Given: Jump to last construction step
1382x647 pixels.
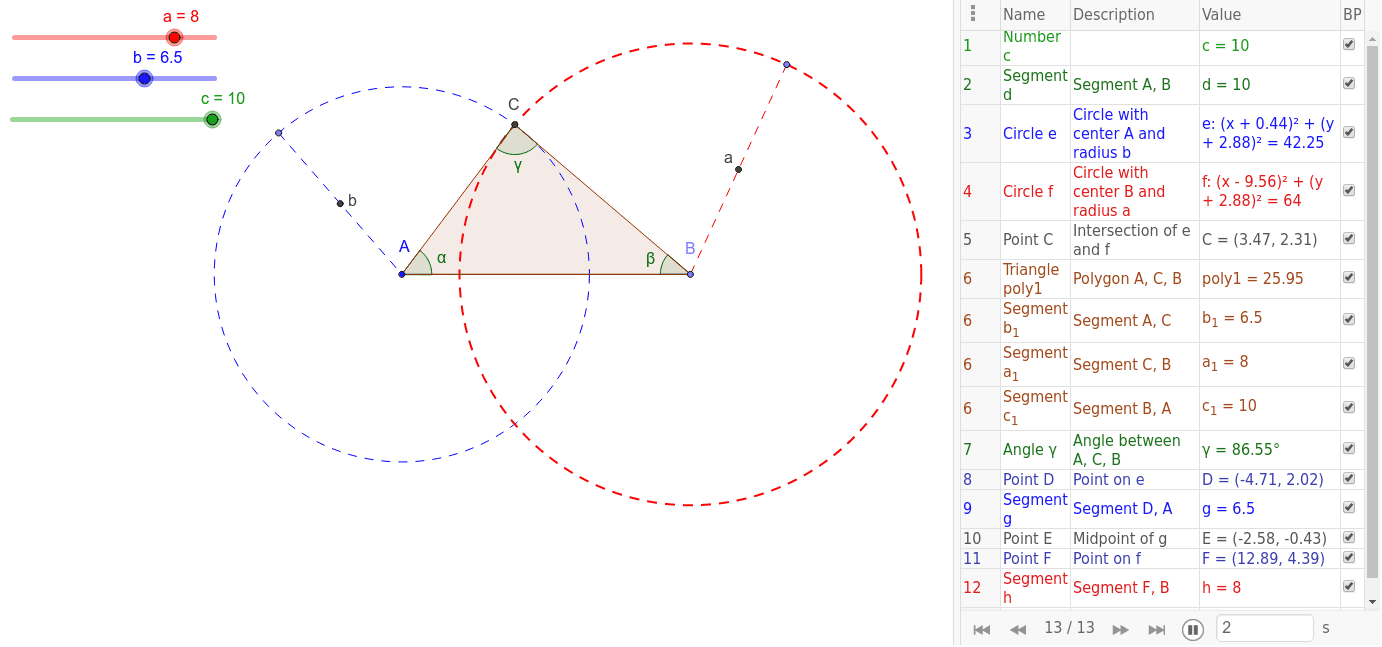Looking at the screenshot, I should click(x=1157, y=629).
